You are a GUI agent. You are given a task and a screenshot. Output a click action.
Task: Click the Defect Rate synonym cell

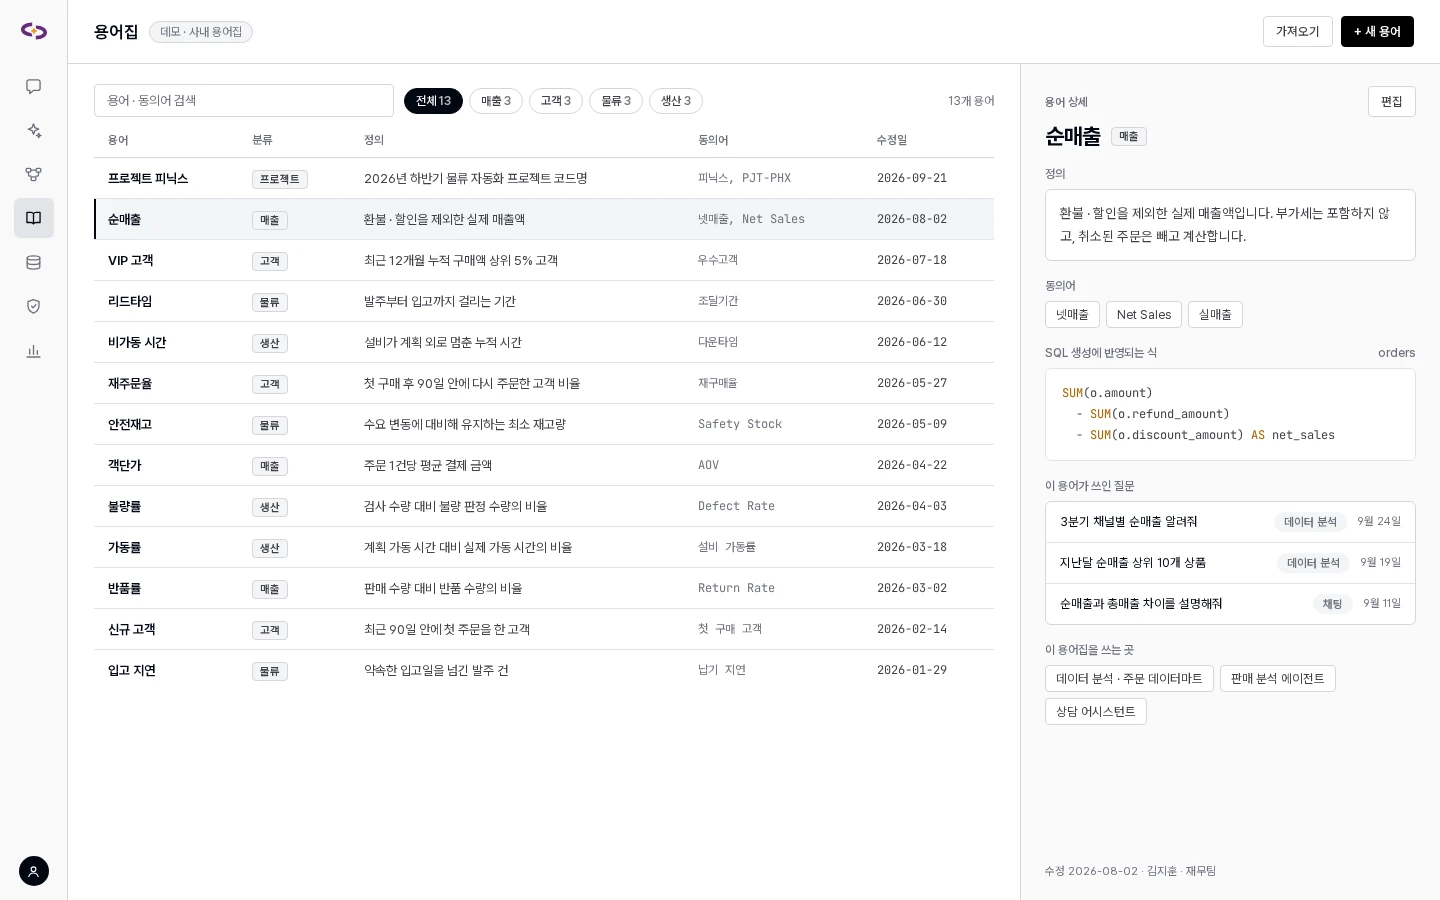point(736,506)
